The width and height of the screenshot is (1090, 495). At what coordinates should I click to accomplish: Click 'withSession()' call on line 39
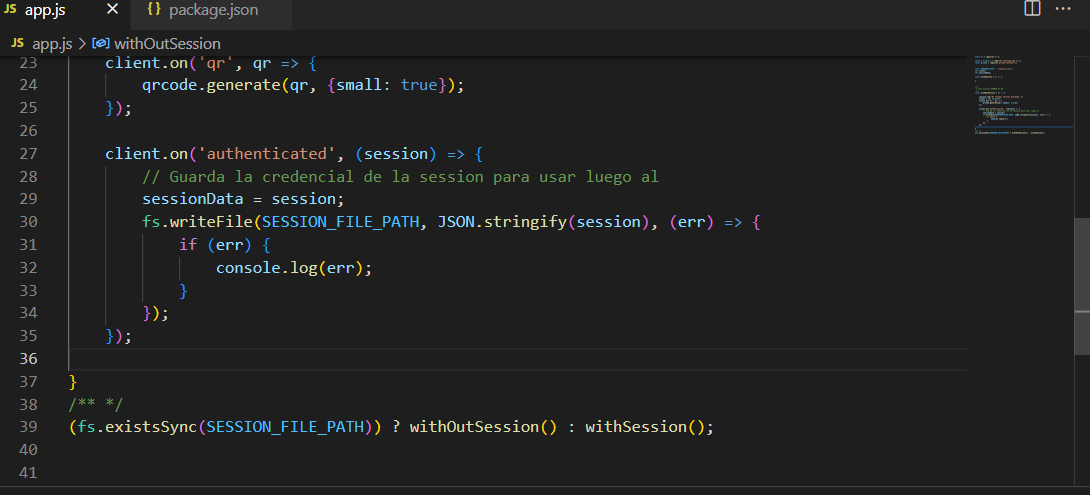tap(645, 427)
